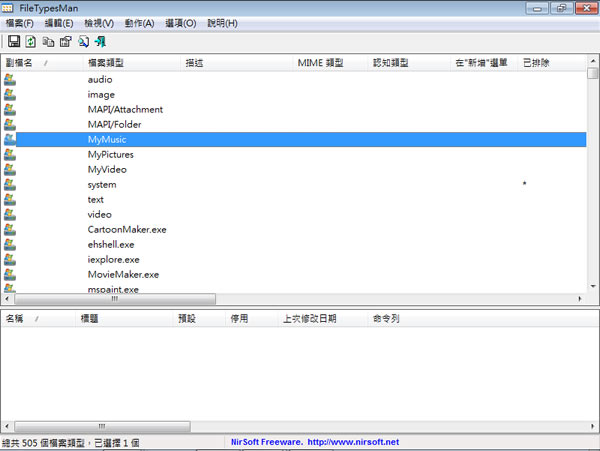
Task: Click the icon beside MovieMaker.exe
Action: click(x=10, y=274)
